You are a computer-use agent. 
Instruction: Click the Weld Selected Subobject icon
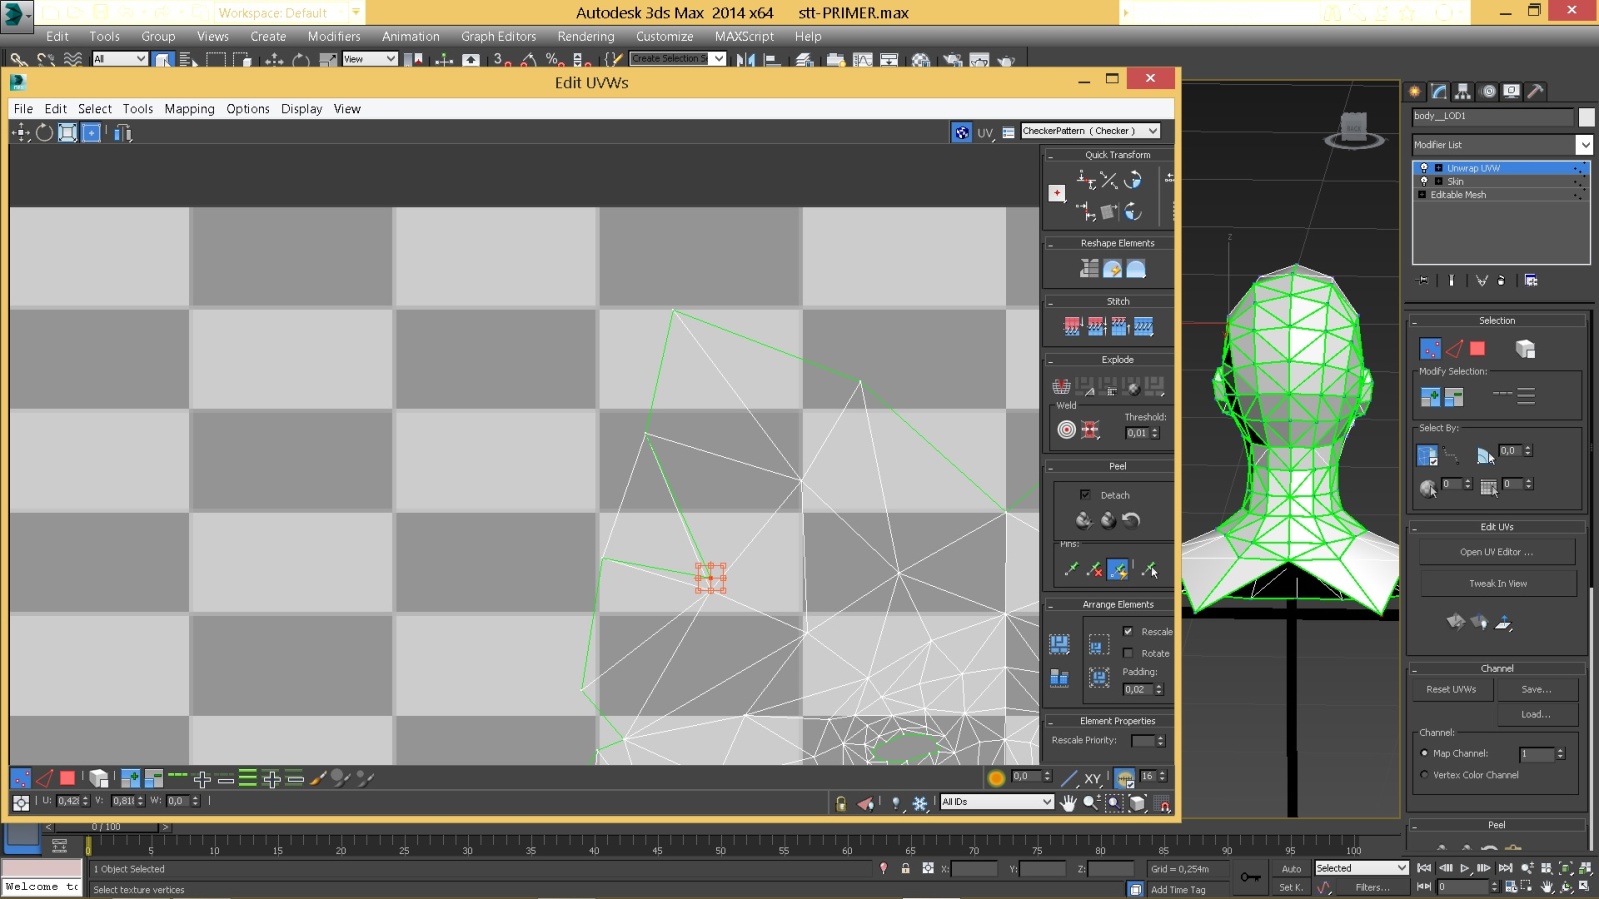(1090, 430)
